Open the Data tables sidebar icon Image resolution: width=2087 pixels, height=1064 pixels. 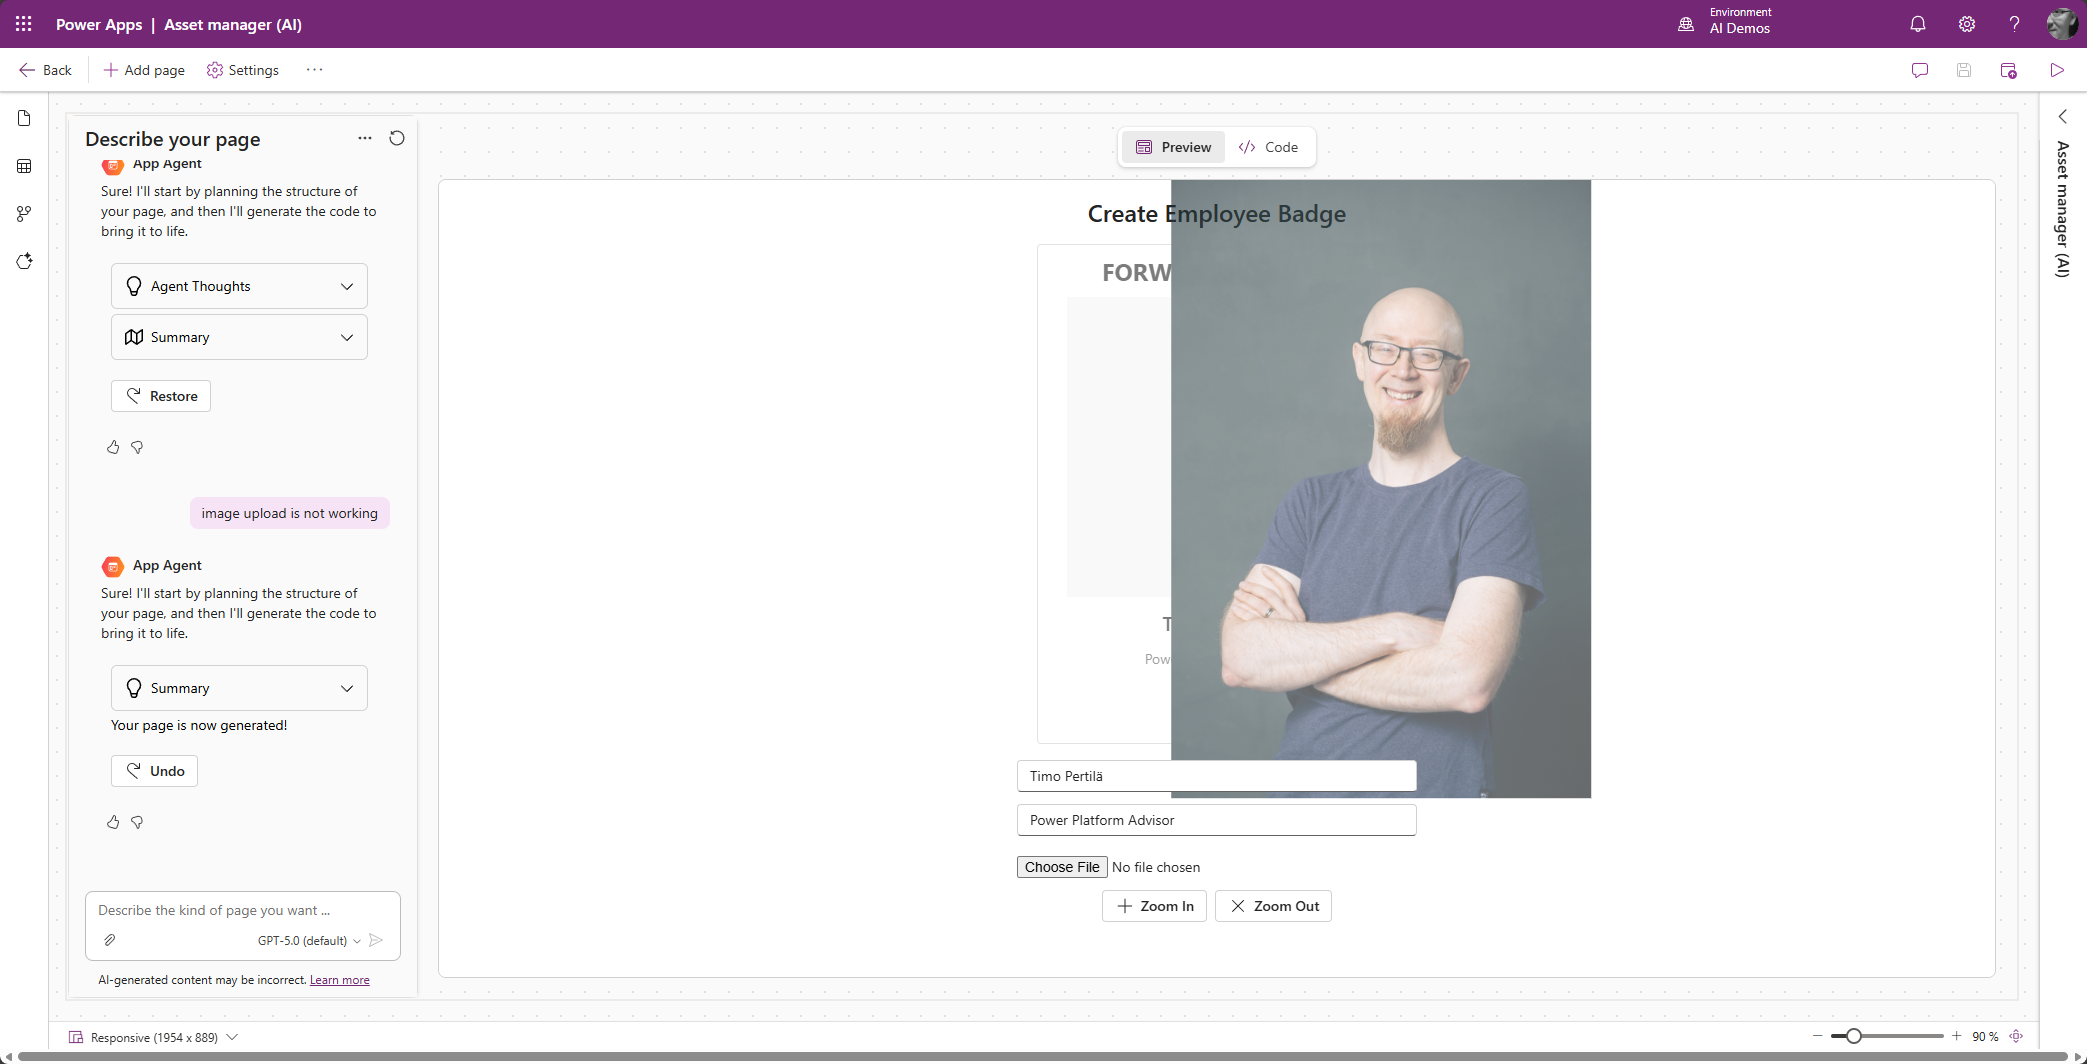(24, 166)
